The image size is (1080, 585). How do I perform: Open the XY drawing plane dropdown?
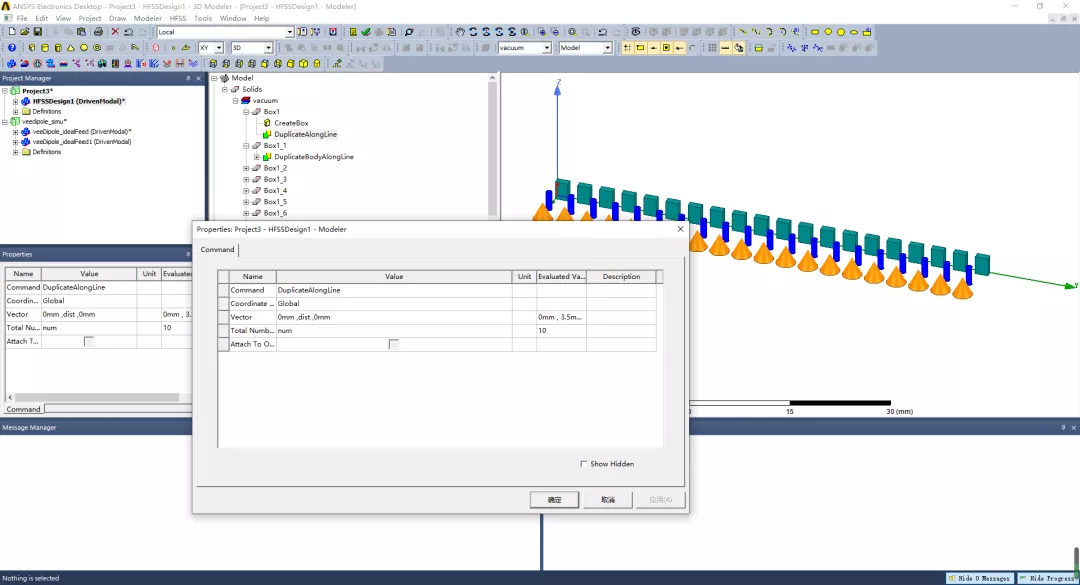pos(218,48)
